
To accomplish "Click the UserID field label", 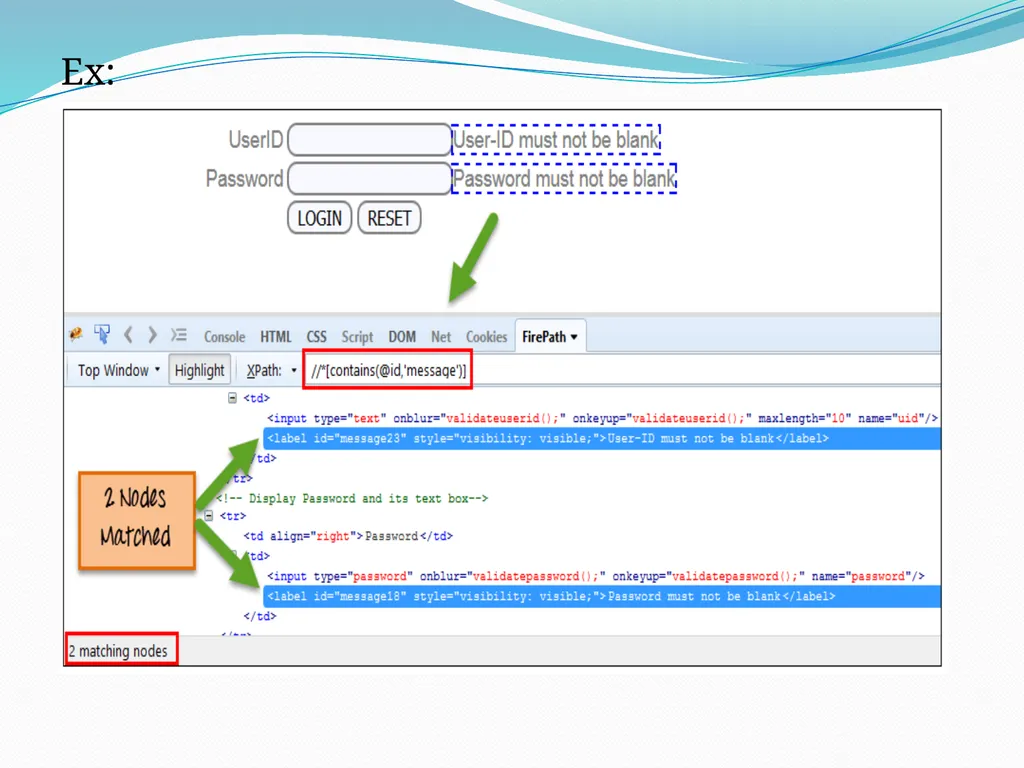I will click(255, 140).
